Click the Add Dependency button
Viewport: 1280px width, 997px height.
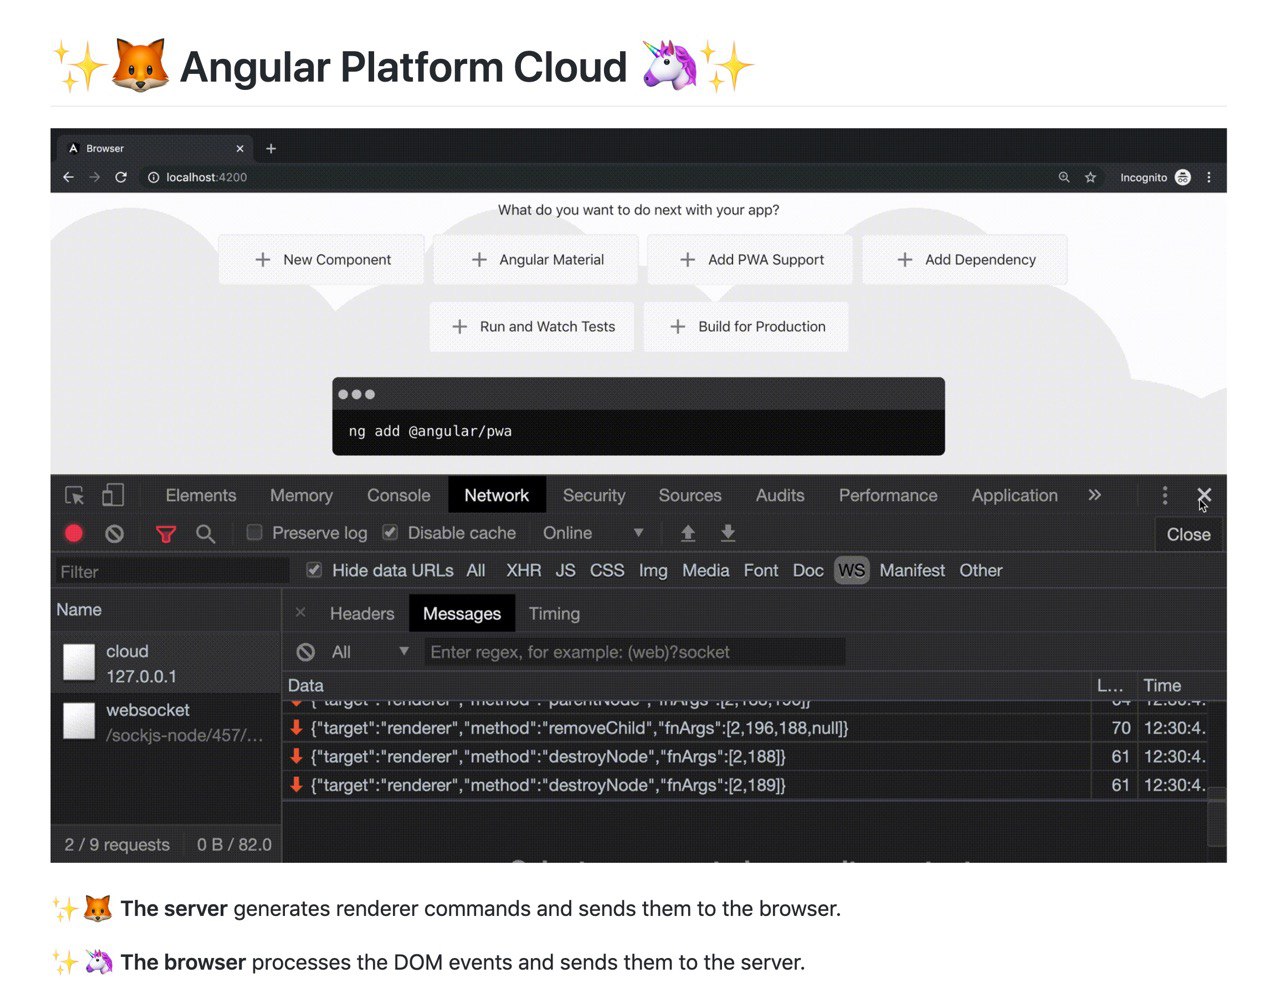pyautogui.click(x=965, y=260)
